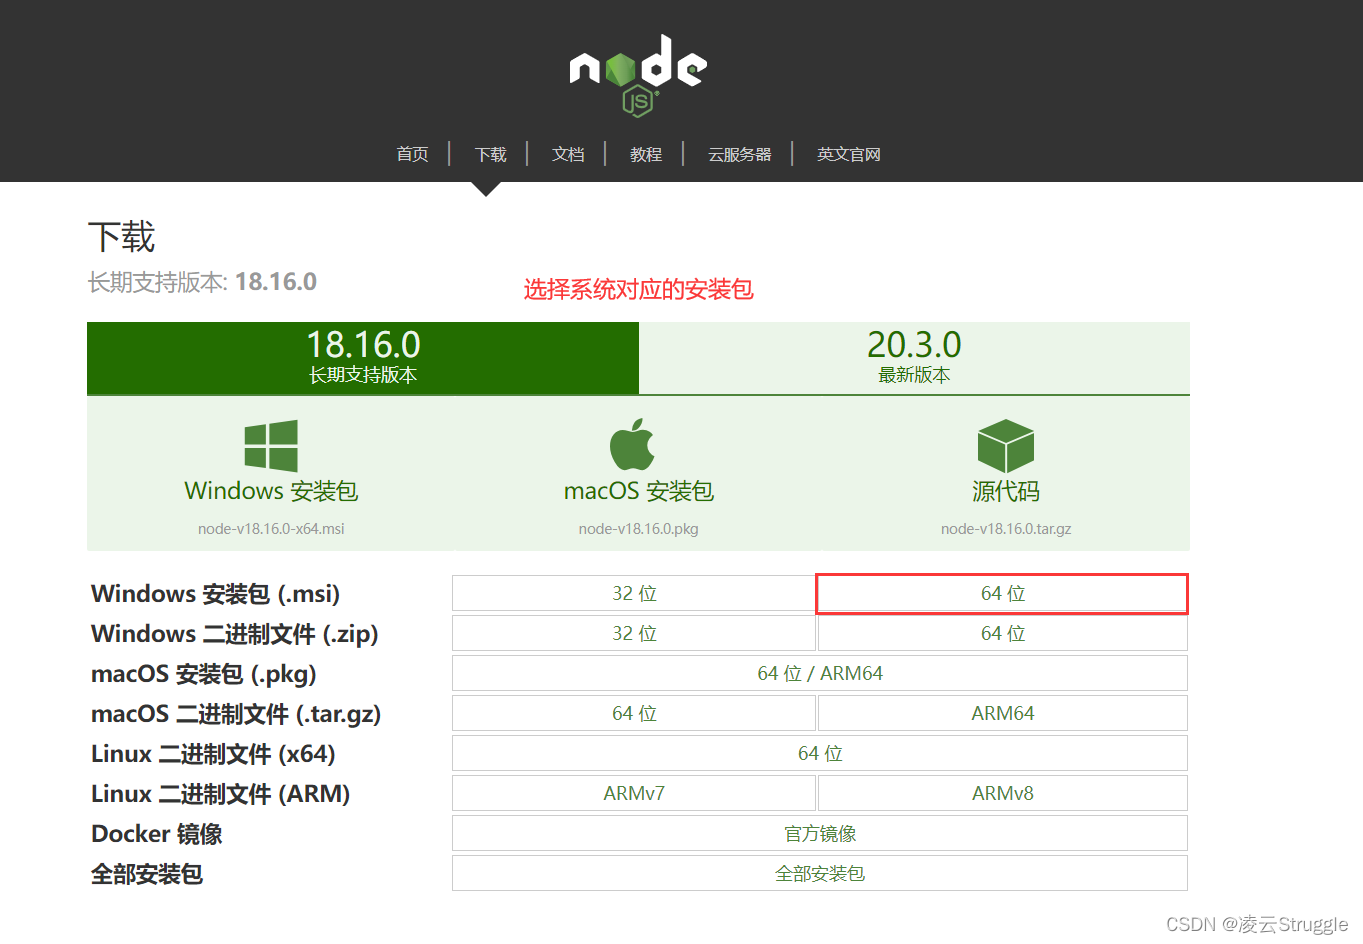Click node-v18.16.0.tar.gz filename
Viewport: 1363px width, 944px height.
coord(1006,529)
